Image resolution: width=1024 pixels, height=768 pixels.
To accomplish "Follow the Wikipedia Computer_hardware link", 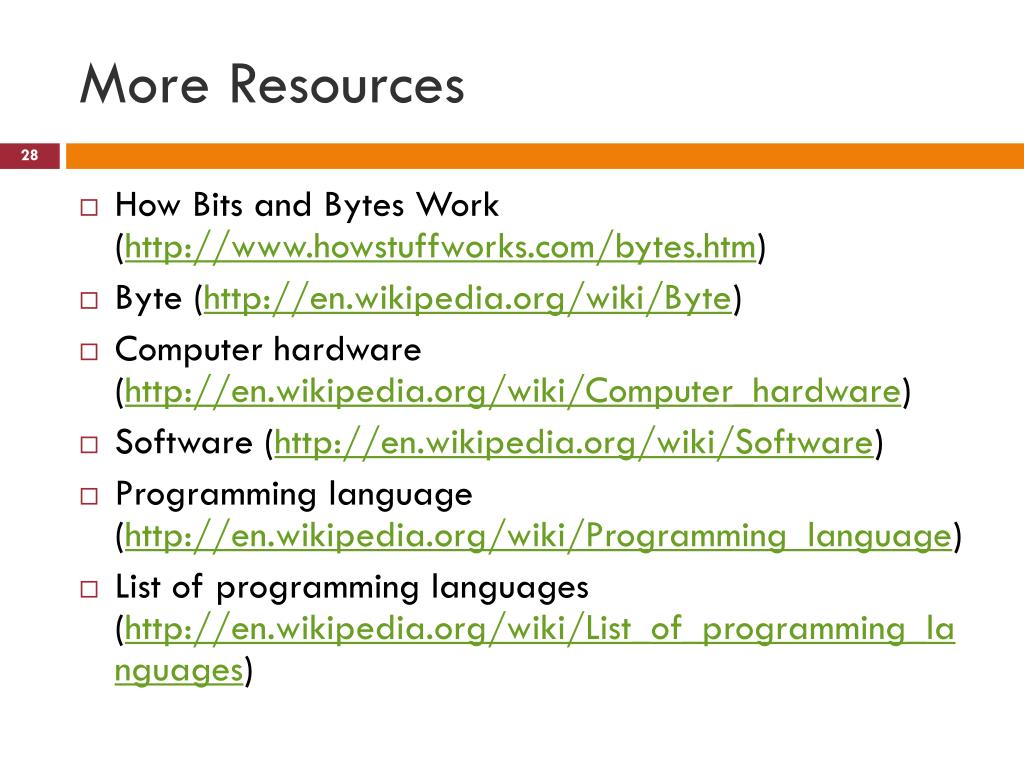I will point(513,392).
